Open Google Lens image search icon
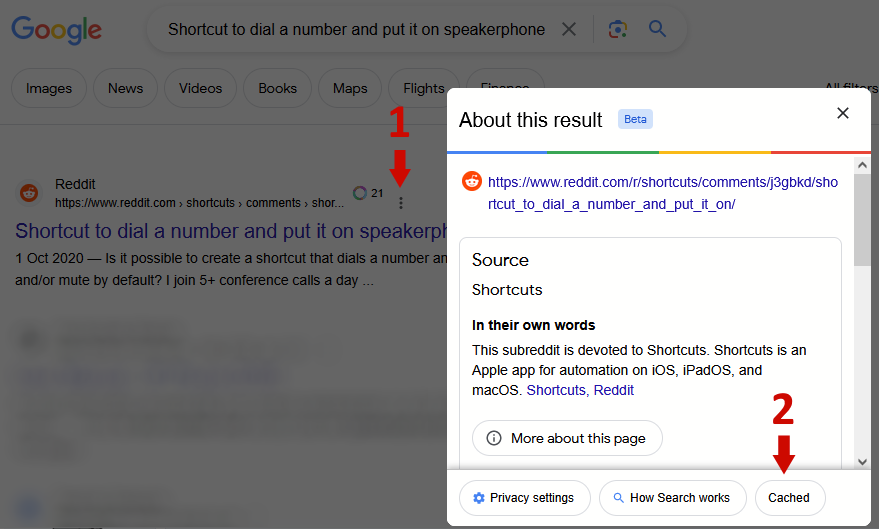Screen dimensions: 879x529 point(617,29)
